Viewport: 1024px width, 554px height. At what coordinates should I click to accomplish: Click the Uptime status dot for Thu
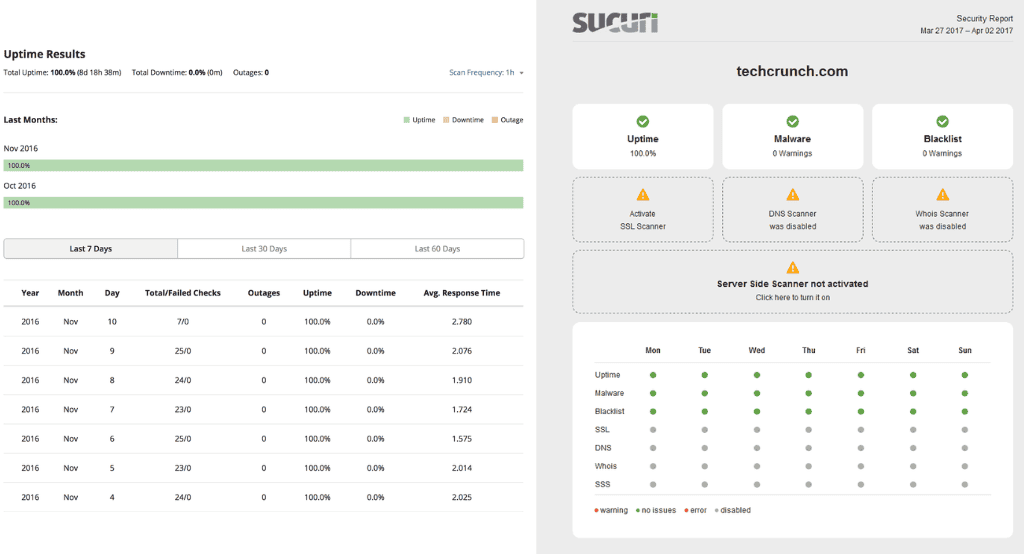pos(808,375)
